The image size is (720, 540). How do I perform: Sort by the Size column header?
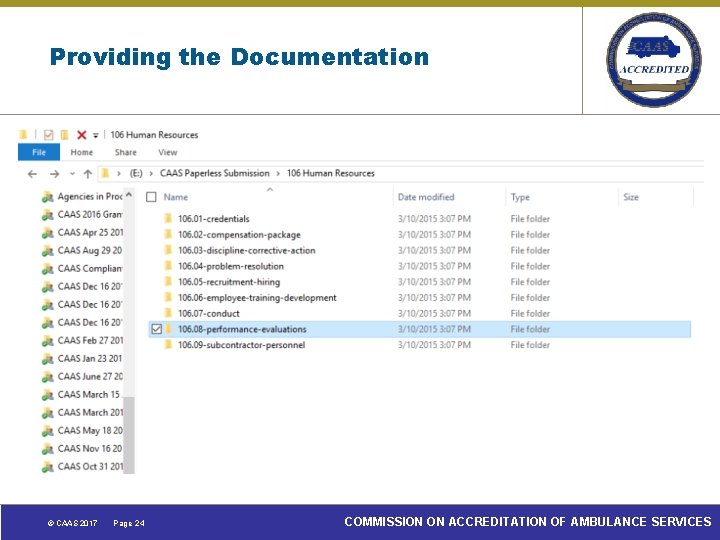click(631, 197)
